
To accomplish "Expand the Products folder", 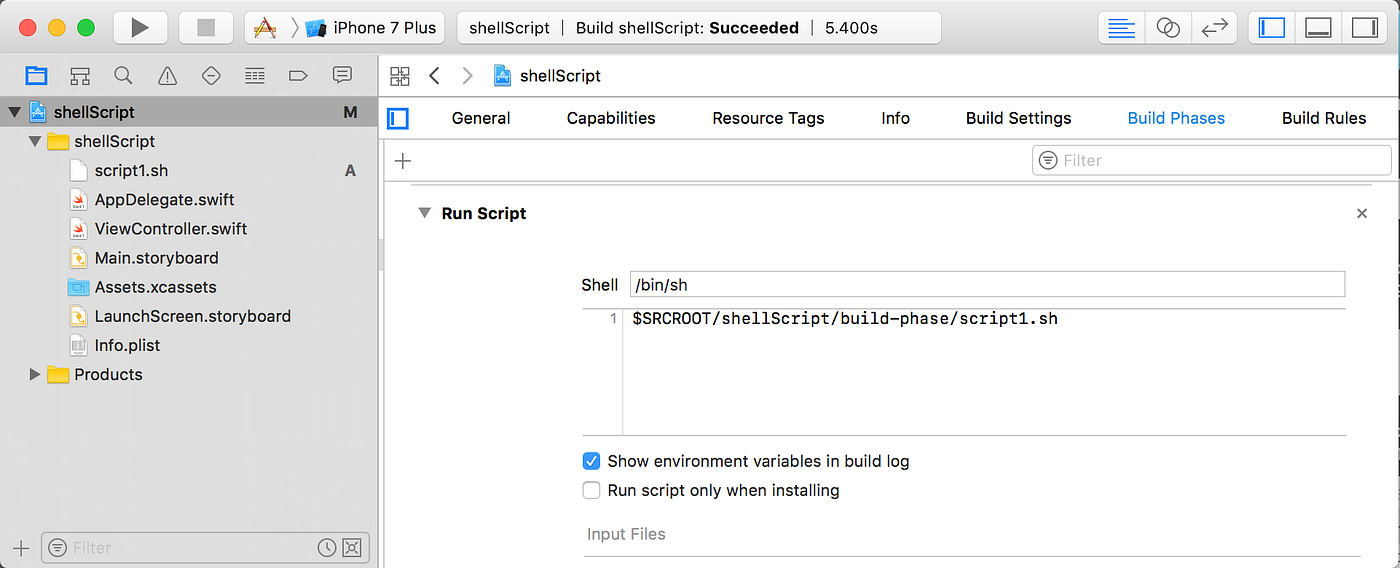I will point(35,375).
